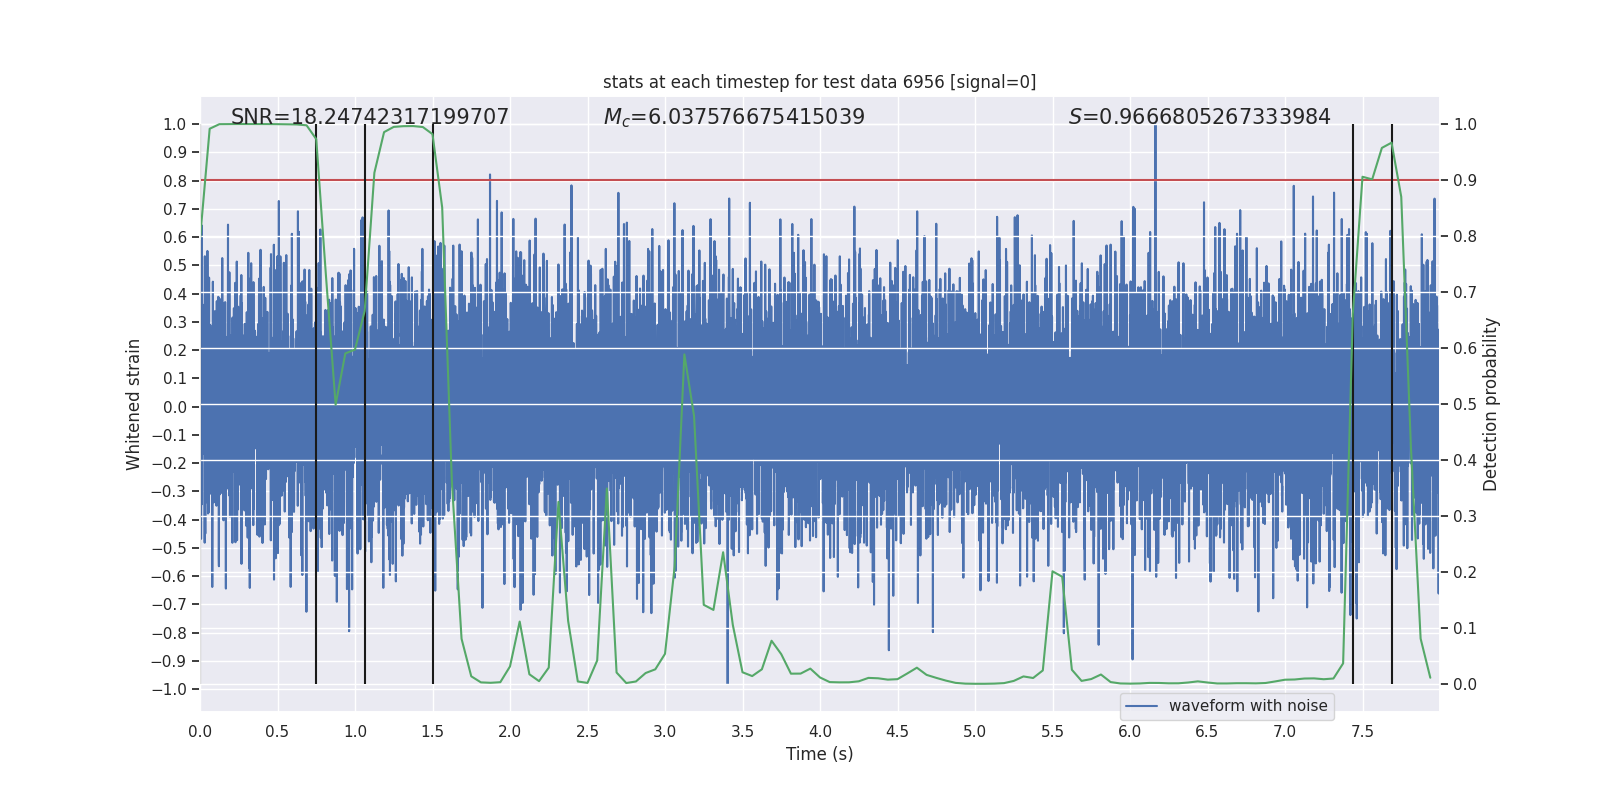Click the right axis tick label 0.9
This screenshot has width=1600, height=800.
pos(1465,181)
